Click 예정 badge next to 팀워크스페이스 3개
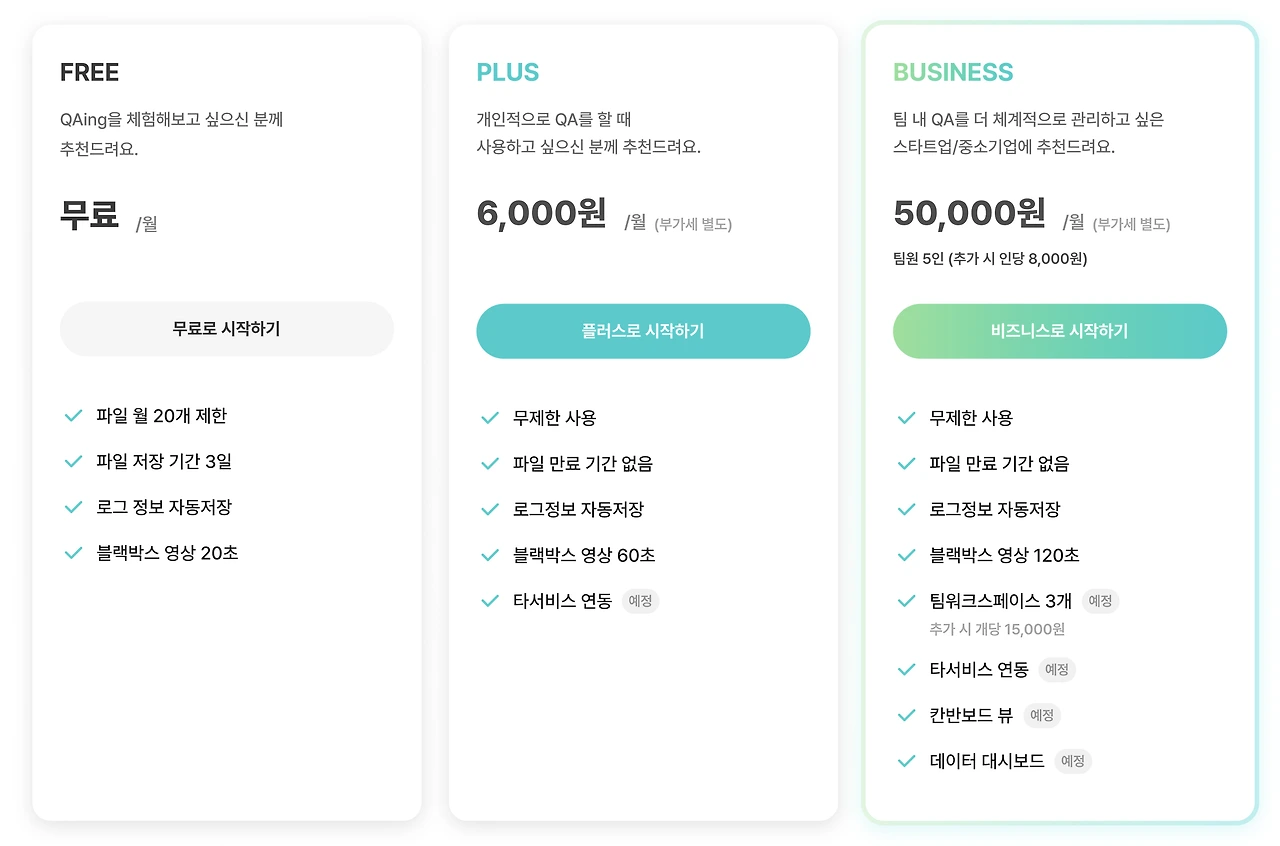 pyautogui.click(x=1100, y=601)
